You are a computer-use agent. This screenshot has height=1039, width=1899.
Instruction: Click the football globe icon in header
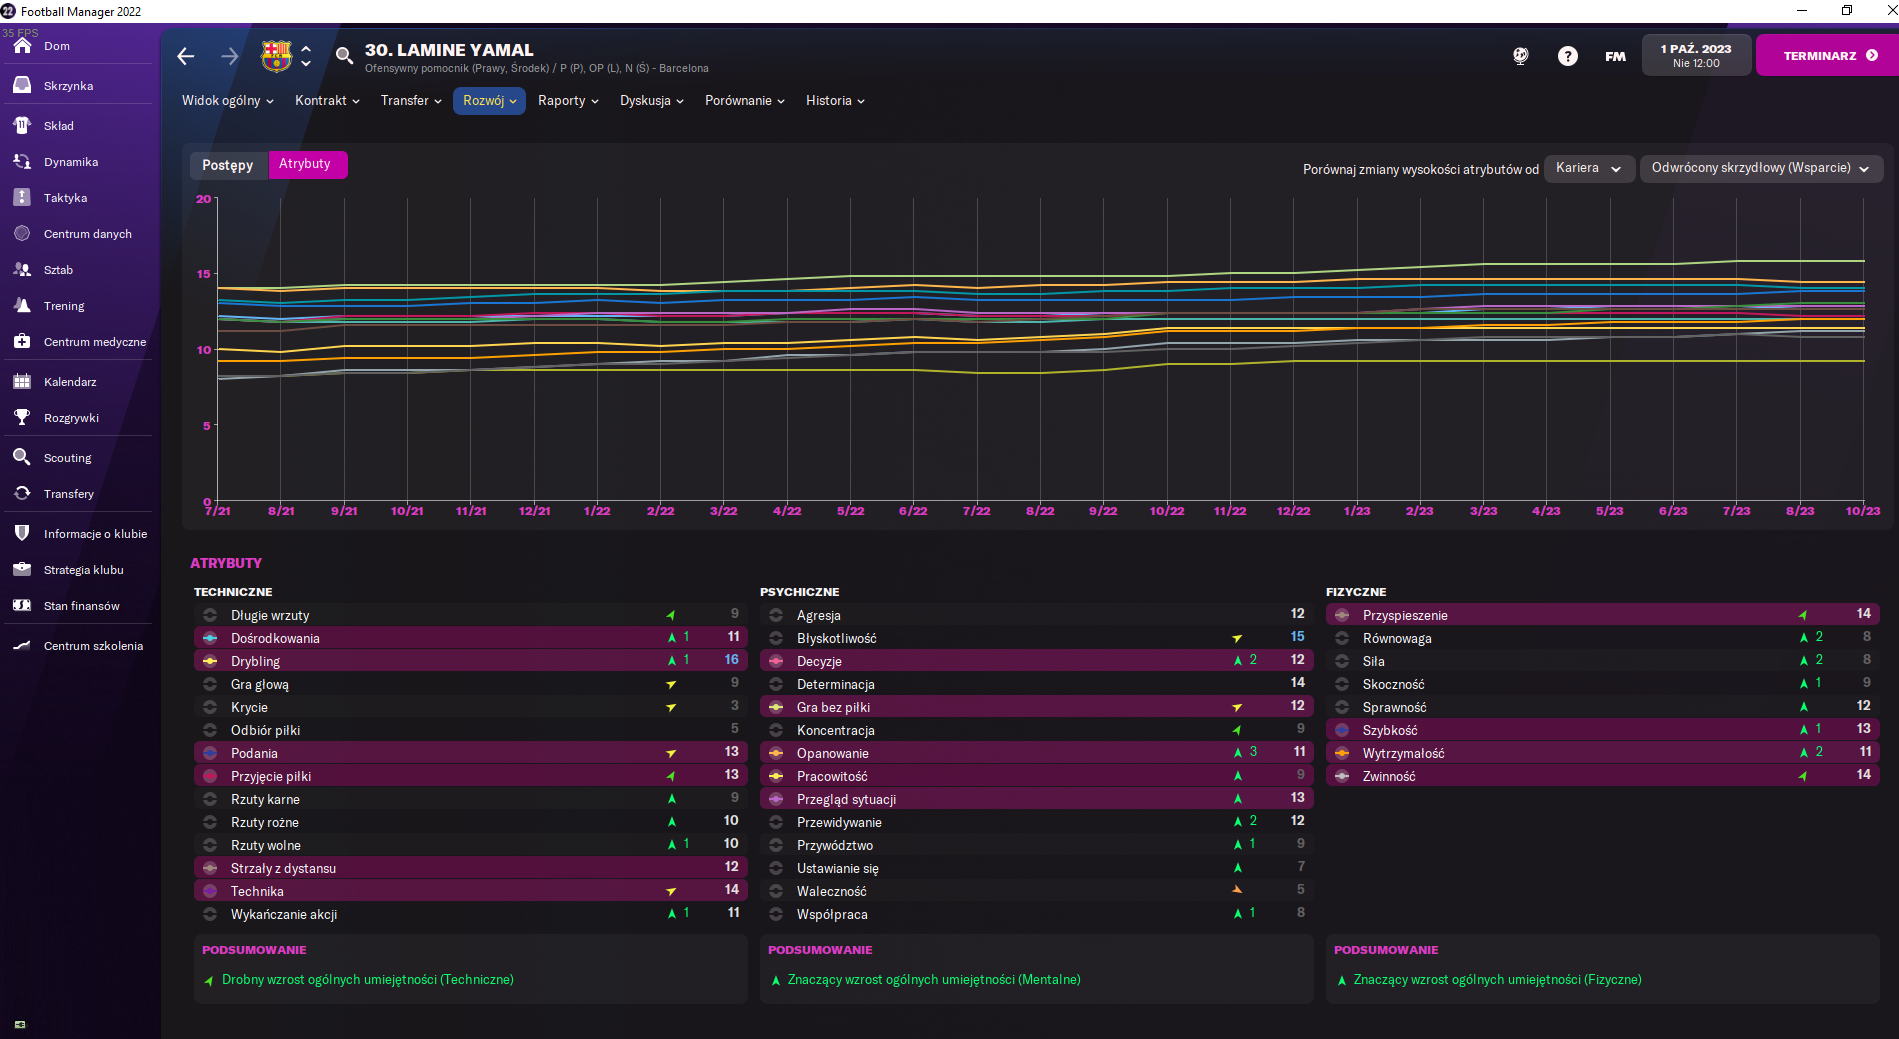click(1520, 56)
